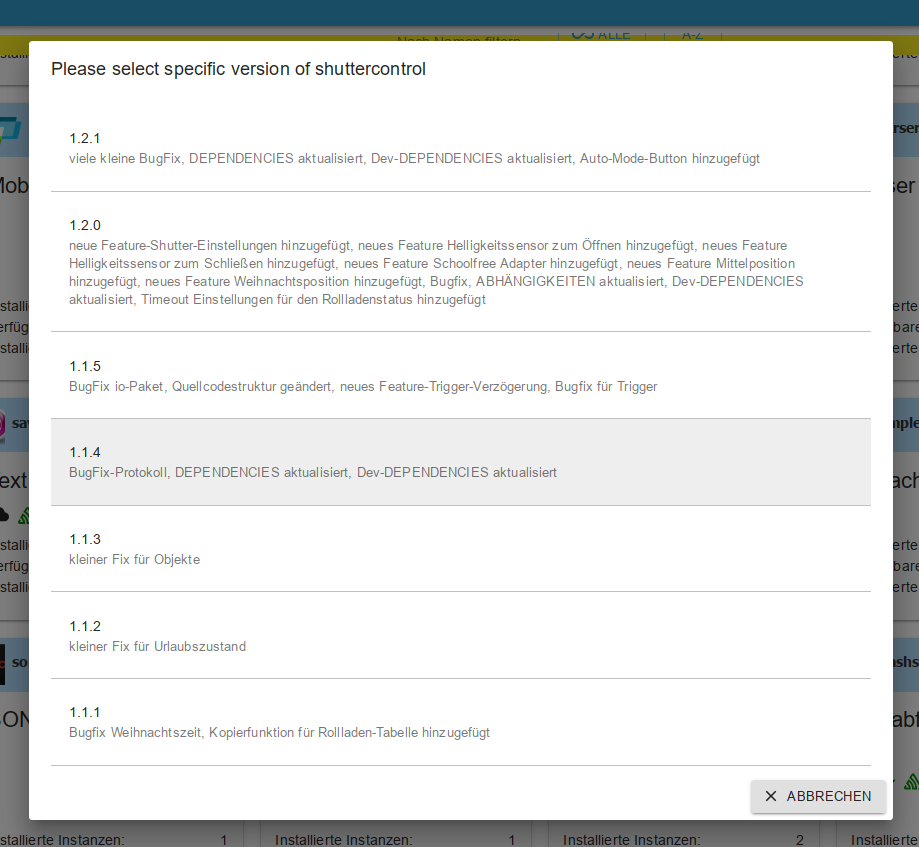The image size is (919, 847).
Task: Choose version 1.2.0 with new shutter features
Action: click(x=461, y=262)
